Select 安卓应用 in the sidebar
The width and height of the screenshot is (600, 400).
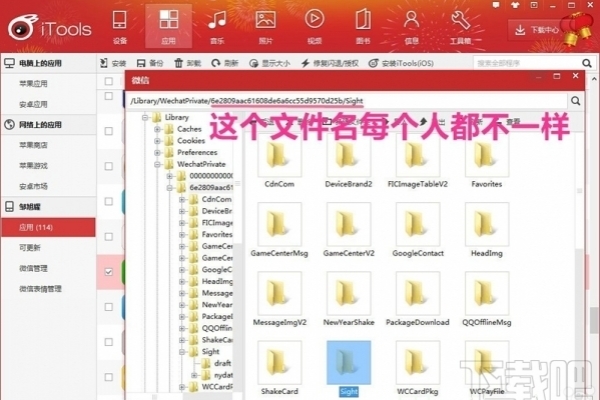(33, 104)
